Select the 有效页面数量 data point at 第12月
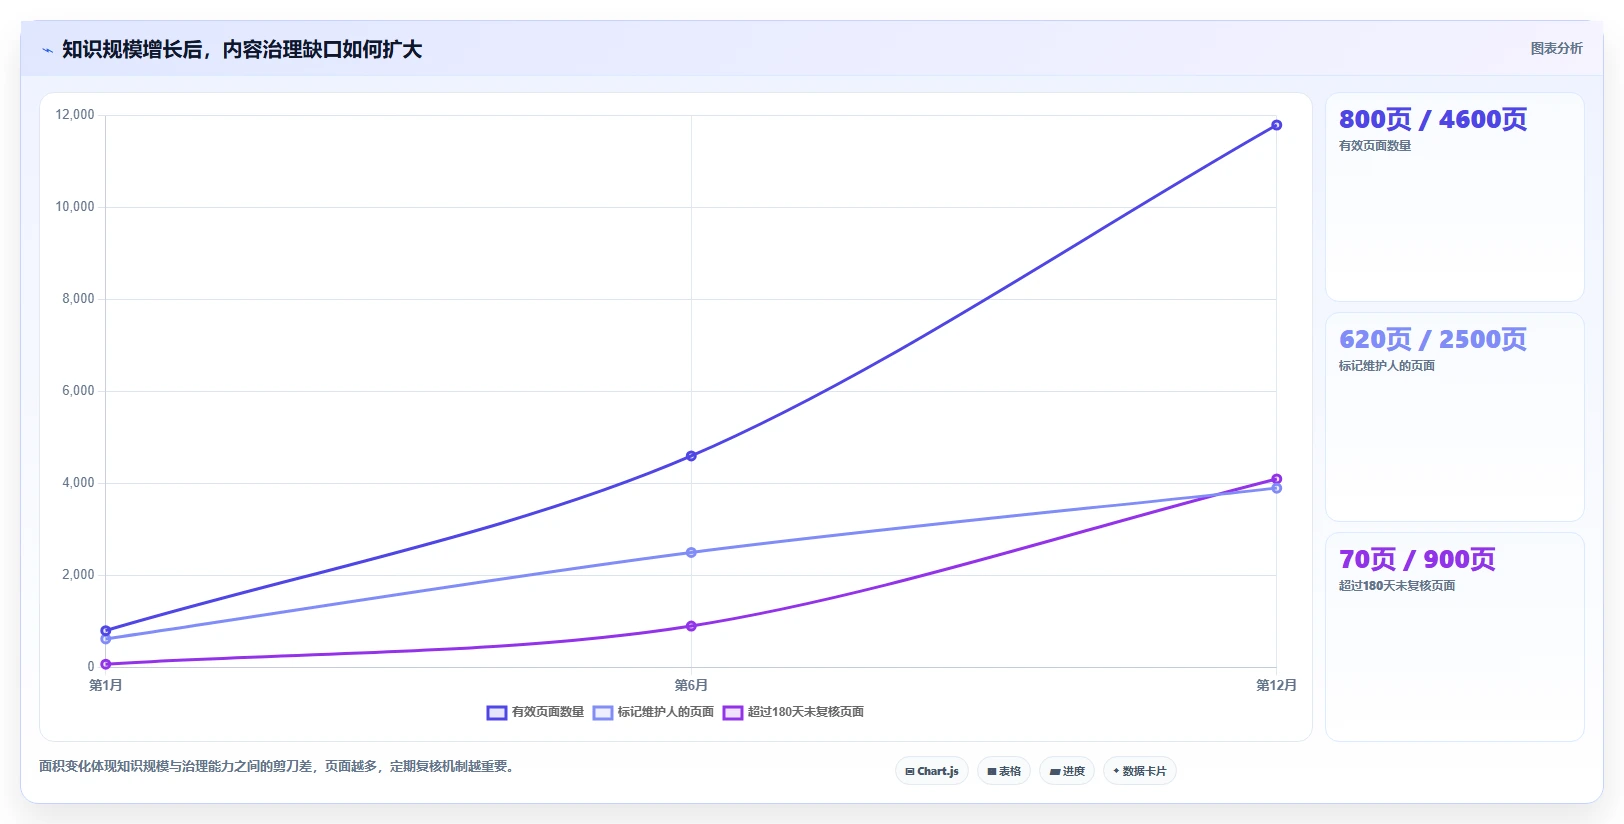 tap(1276, 125)
